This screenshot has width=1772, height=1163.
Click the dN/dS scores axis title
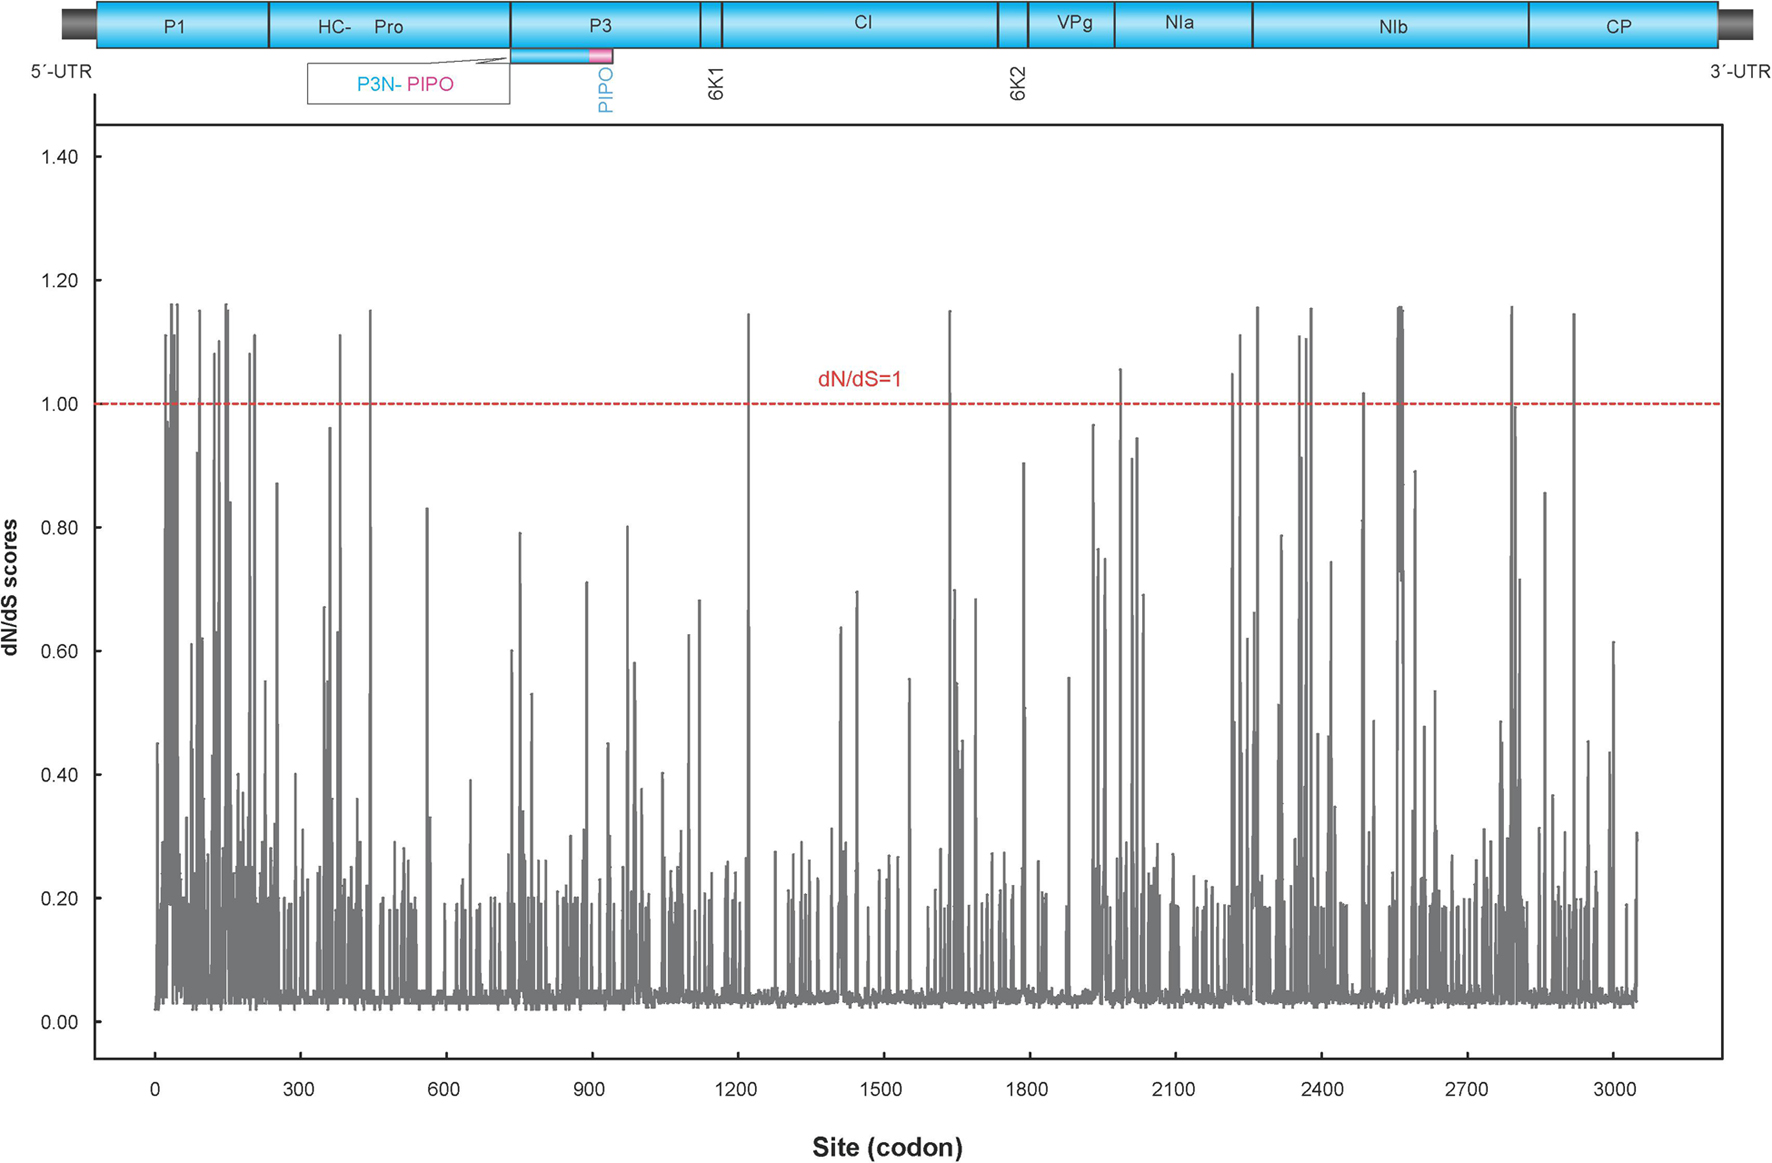[11, 588]
